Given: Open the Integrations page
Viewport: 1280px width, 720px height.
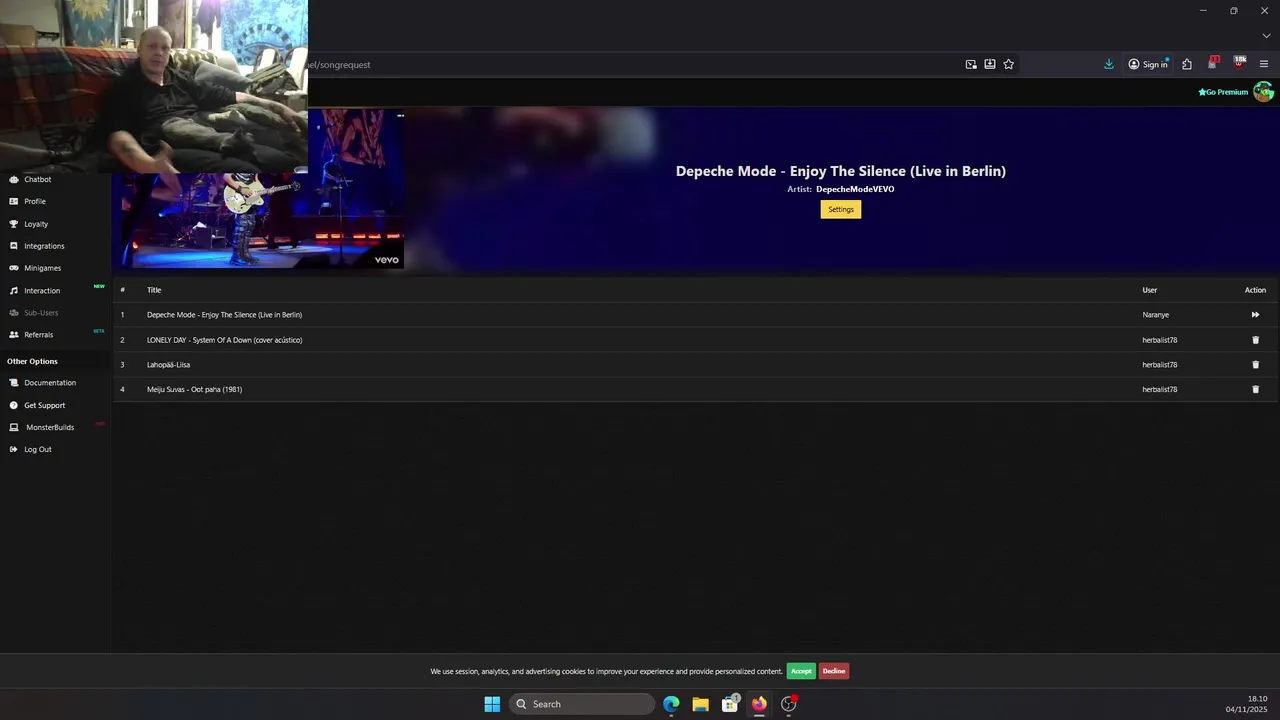Looking at the screenshot, I should pos(44,246).
